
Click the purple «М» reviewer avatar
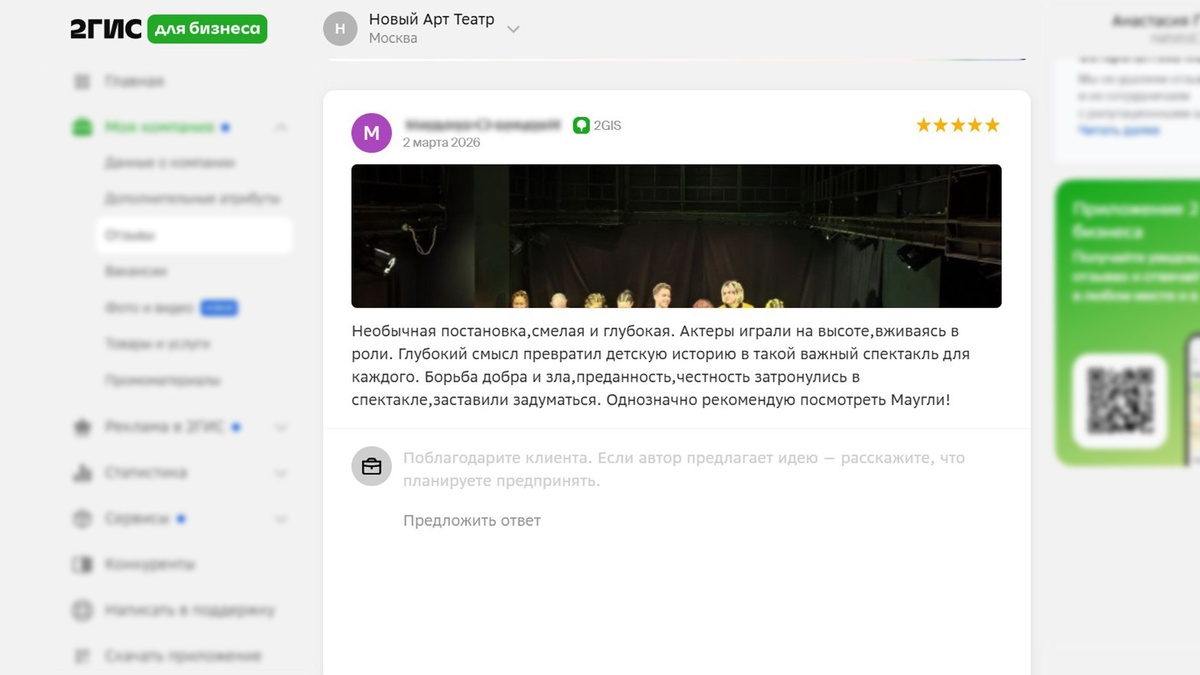point(372,133)
